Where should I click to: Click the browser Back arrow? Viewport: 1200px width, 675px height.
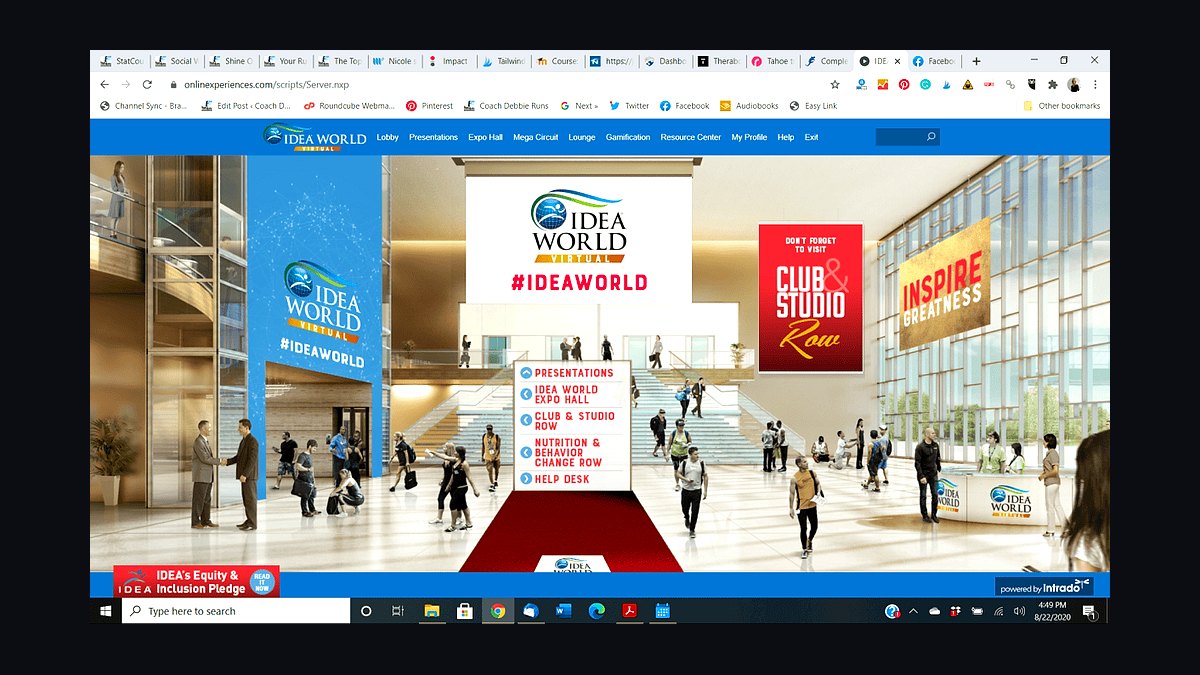pos(105,85)
